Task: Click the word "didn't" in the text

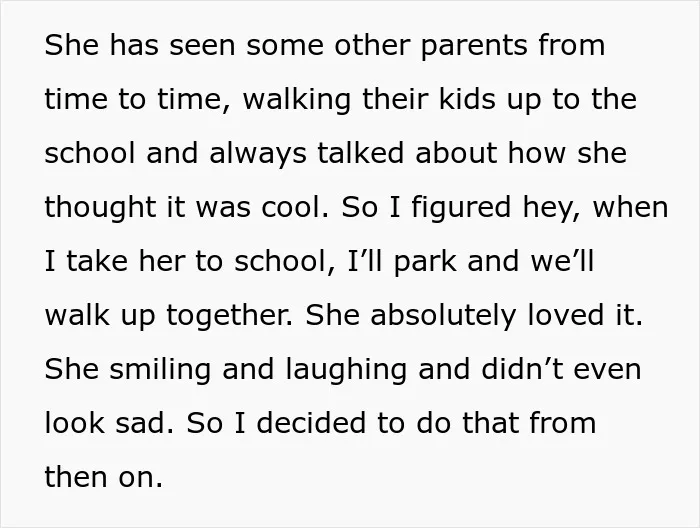Action: pos(522,369)
